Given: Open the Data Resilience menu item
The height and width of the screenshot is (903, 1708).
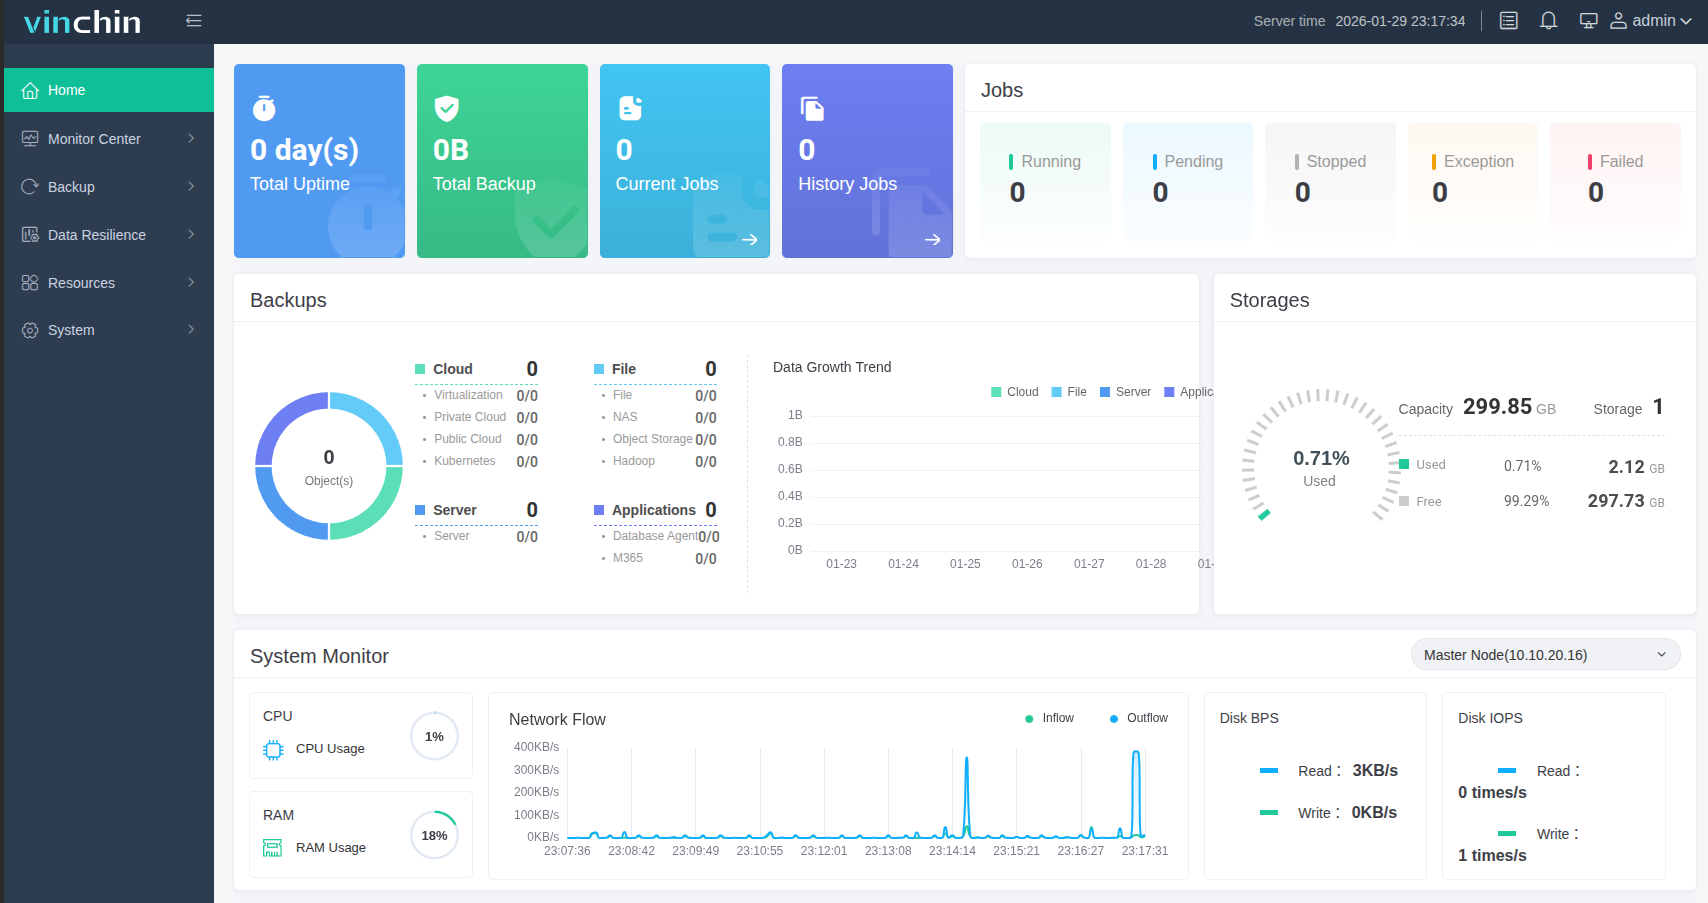Looking at the screenshot, I should point(108,235).
